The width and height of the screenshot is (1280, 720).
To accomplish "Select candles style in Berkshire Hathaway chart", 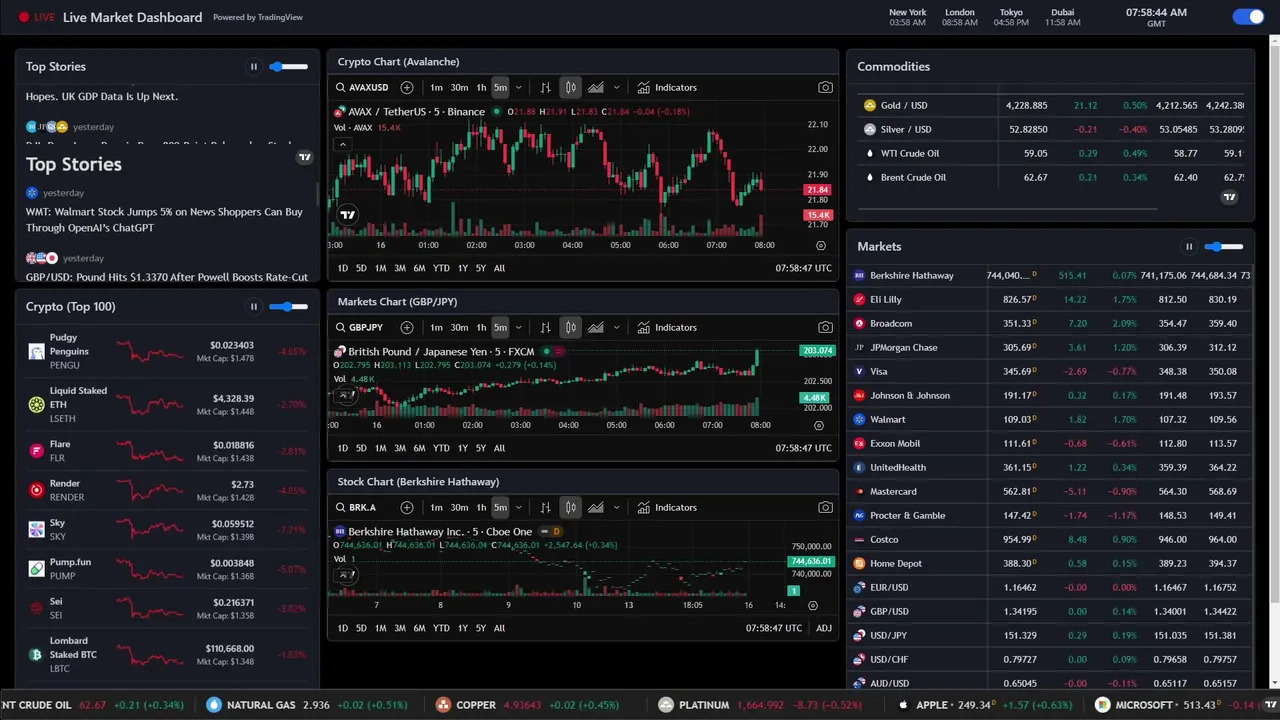I will pyautogui.click(x=570, y=507).
